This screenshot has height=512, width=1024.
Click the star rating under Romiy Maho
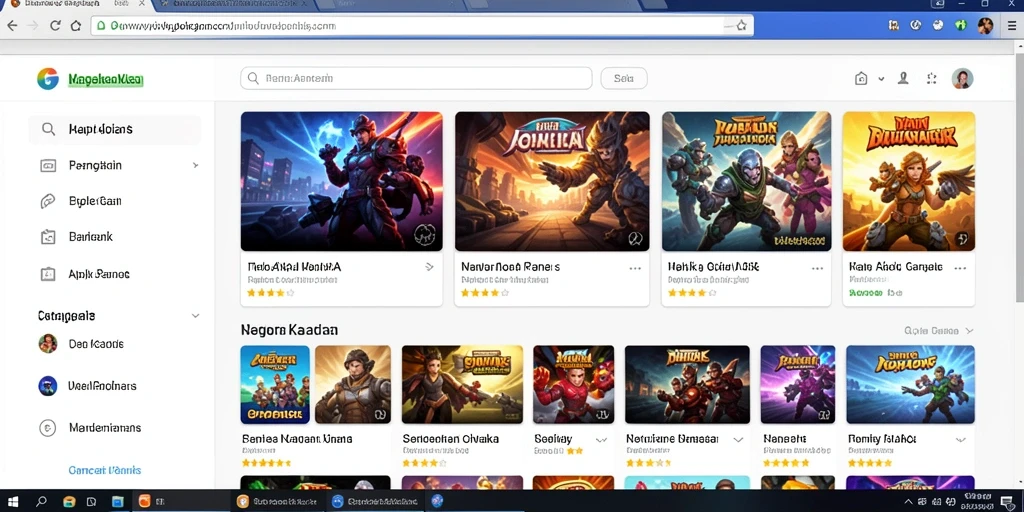[871, 462]
